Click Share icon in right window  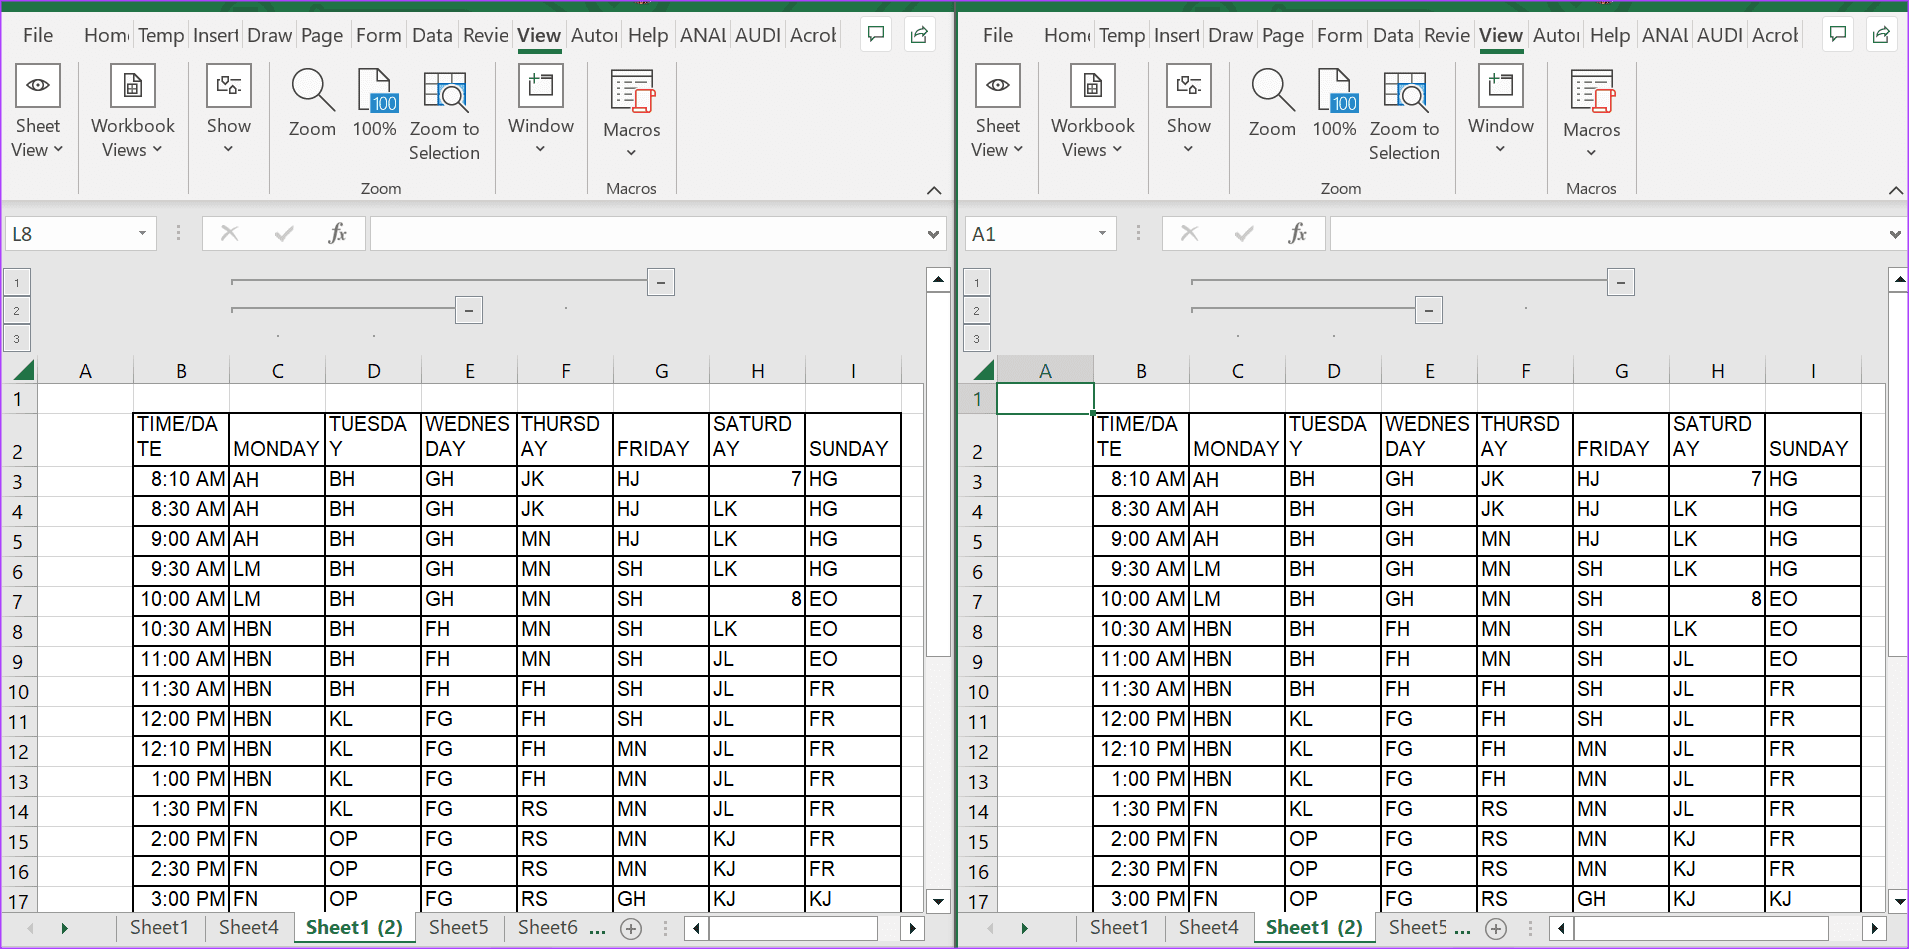pos(1880,35)
